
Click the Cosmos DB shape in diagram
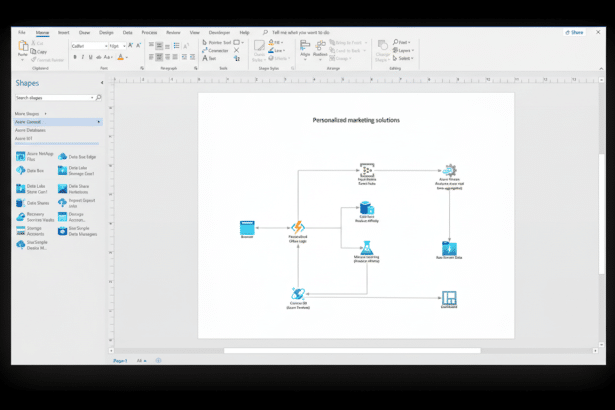(x=298, y=293)
